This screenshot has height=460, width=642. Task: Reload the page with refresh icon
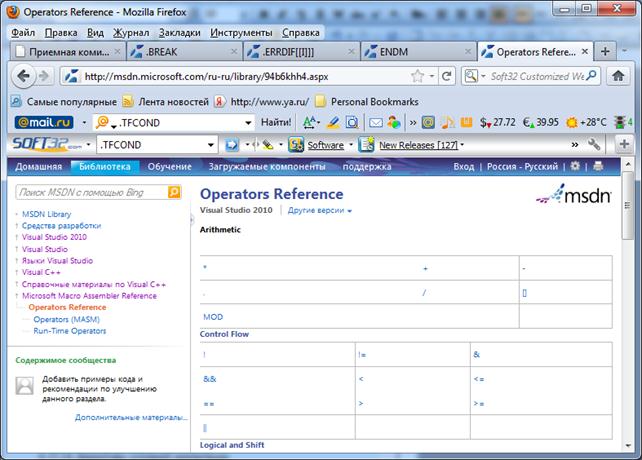coord(447,76)
